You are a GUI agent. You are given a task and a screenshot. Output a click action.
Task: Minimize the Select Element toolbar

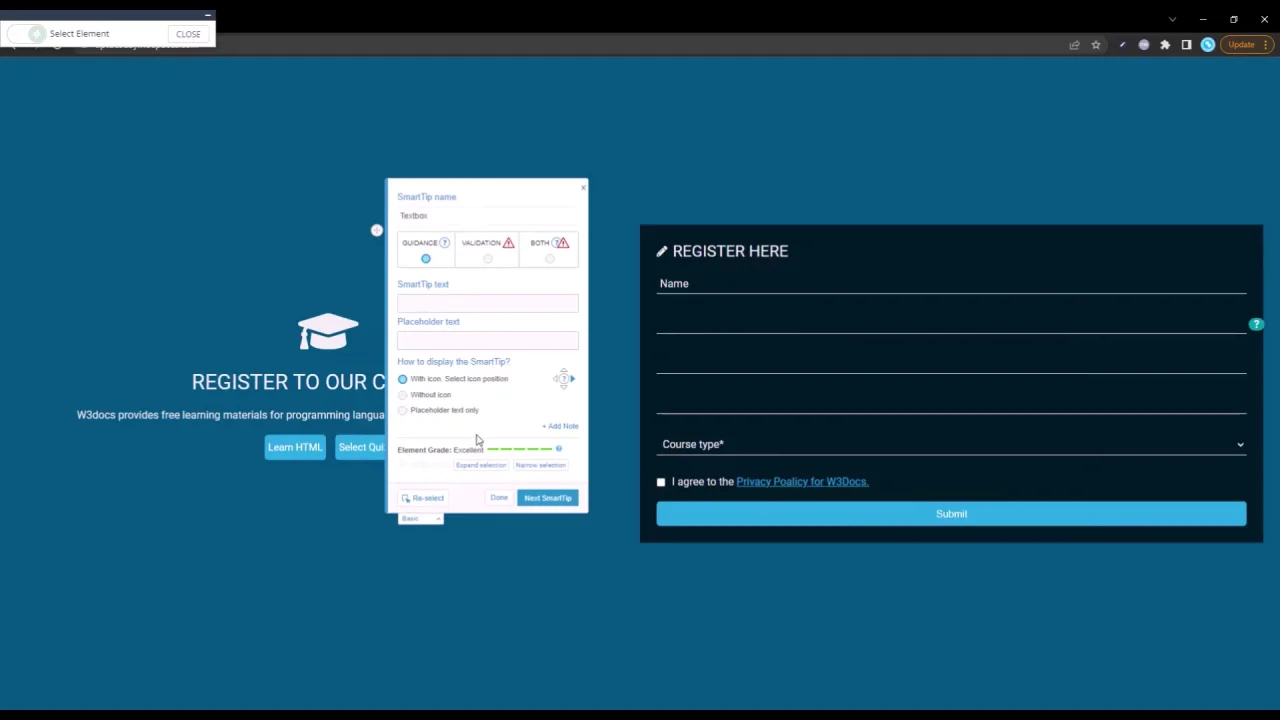(x=207, y=15)
